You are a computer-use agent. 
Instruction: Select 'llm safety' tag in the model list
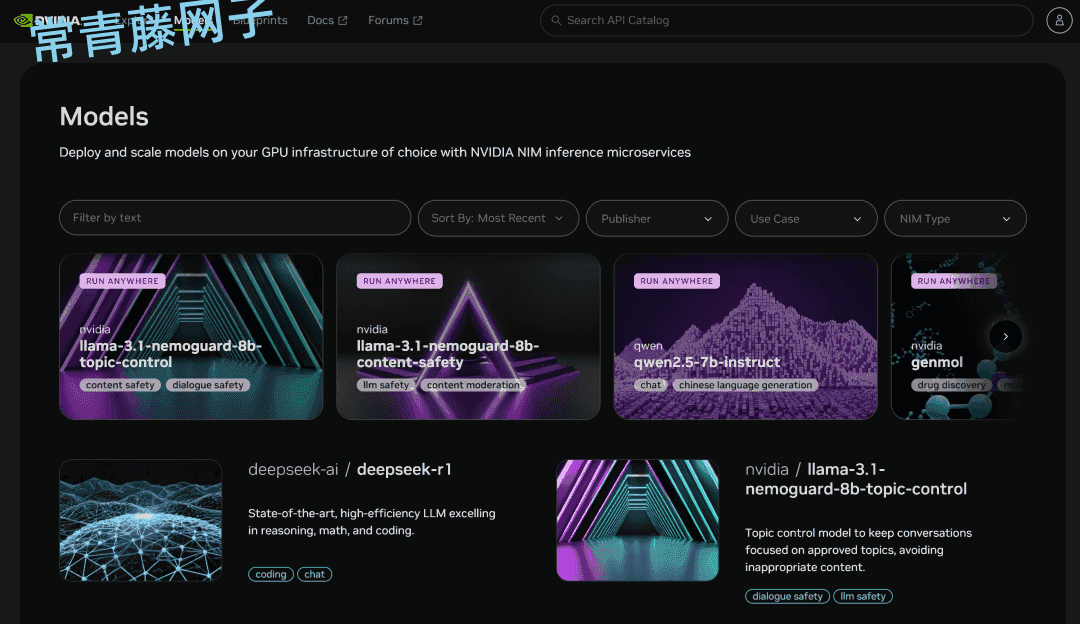(x=862, y=596)
